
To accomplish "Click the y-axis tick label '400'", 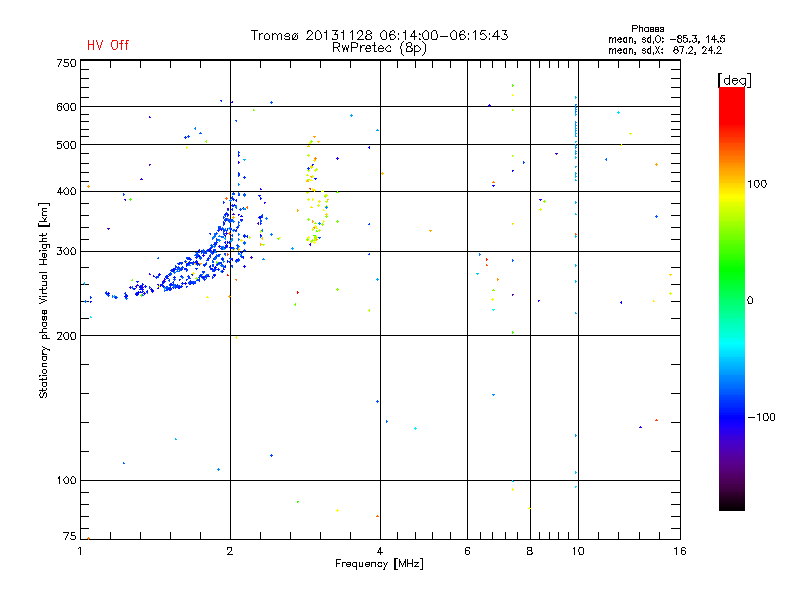I will (x=66, y=191).
